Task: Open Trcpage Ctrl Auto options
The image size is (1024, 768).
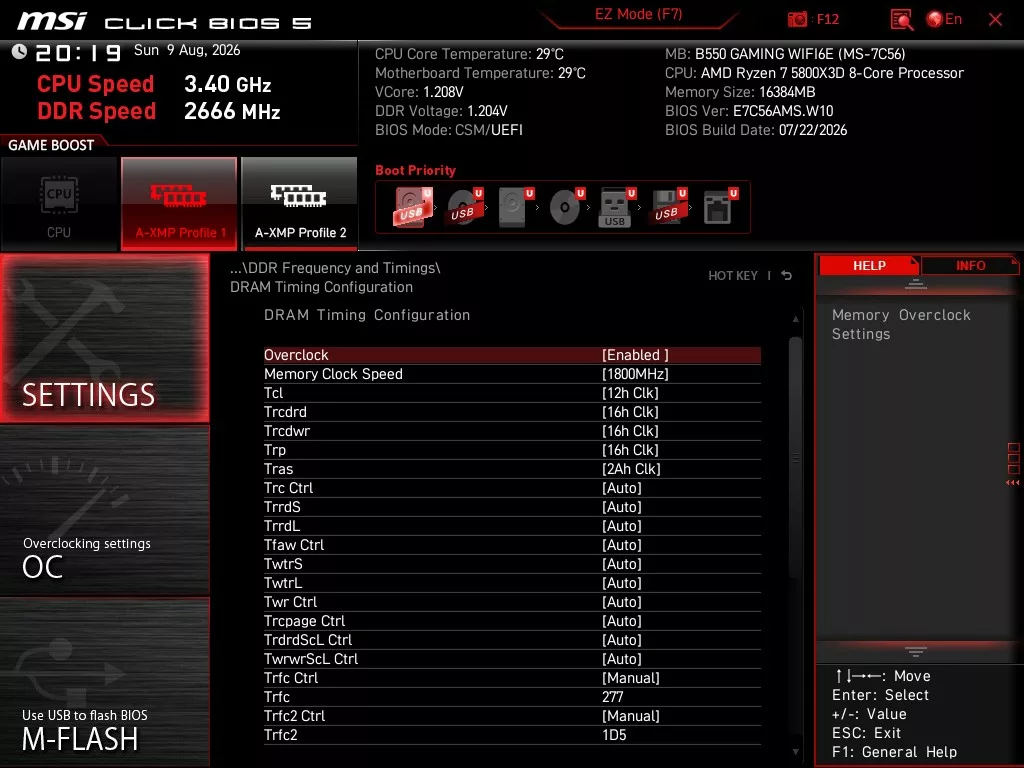Action: tap(512, 620)
